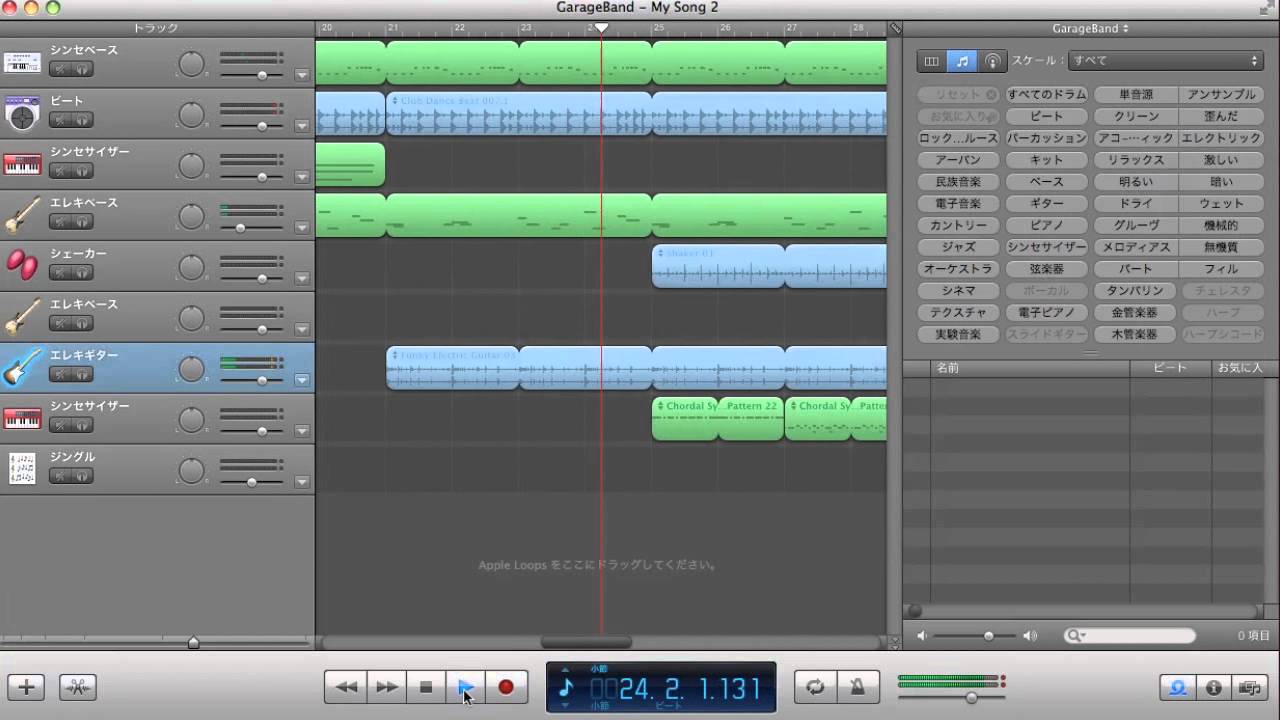Add a new track with plus button
The image size is (1280, 720).
point(26,687)
